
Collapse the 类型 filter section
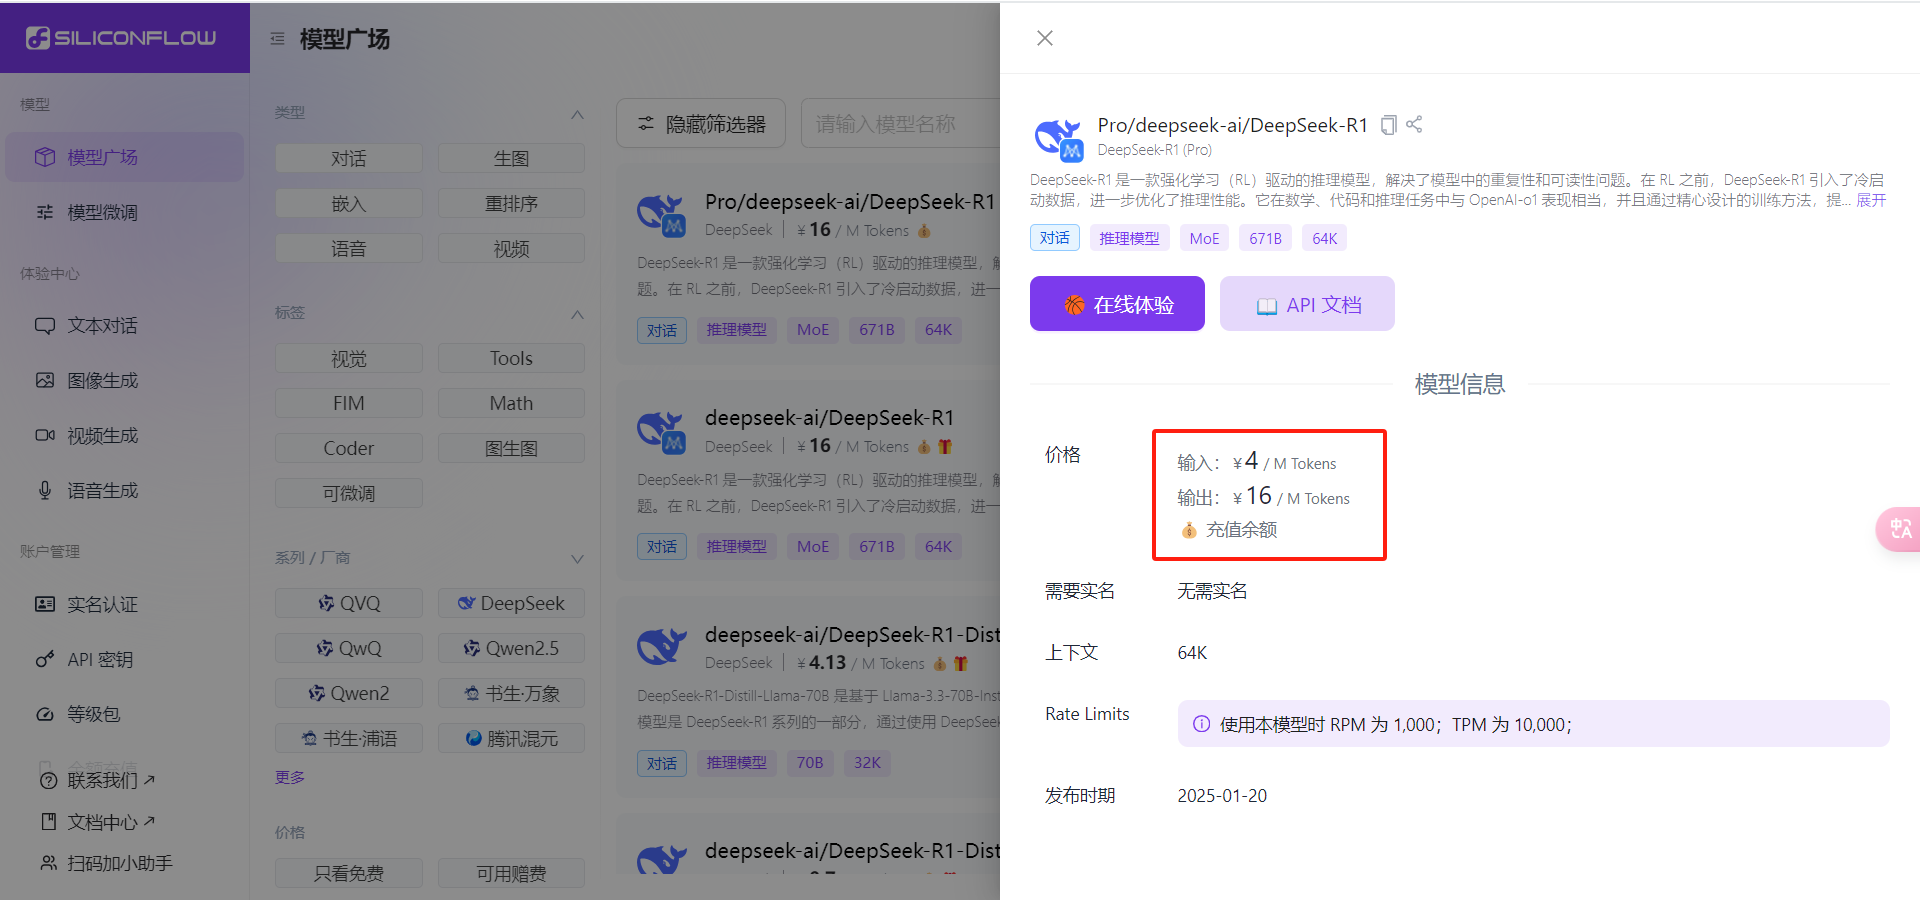(x=577, y=114)
